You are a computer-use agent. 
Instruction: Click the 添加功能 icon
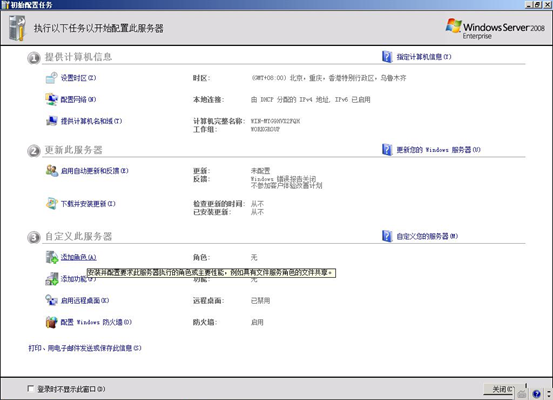click(x=51, y=279)
